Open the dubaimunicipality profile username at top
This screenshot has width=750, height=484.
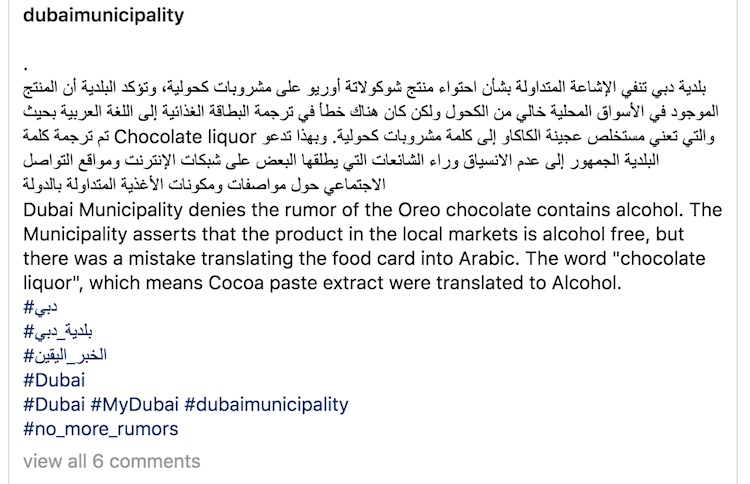point(102,15)
